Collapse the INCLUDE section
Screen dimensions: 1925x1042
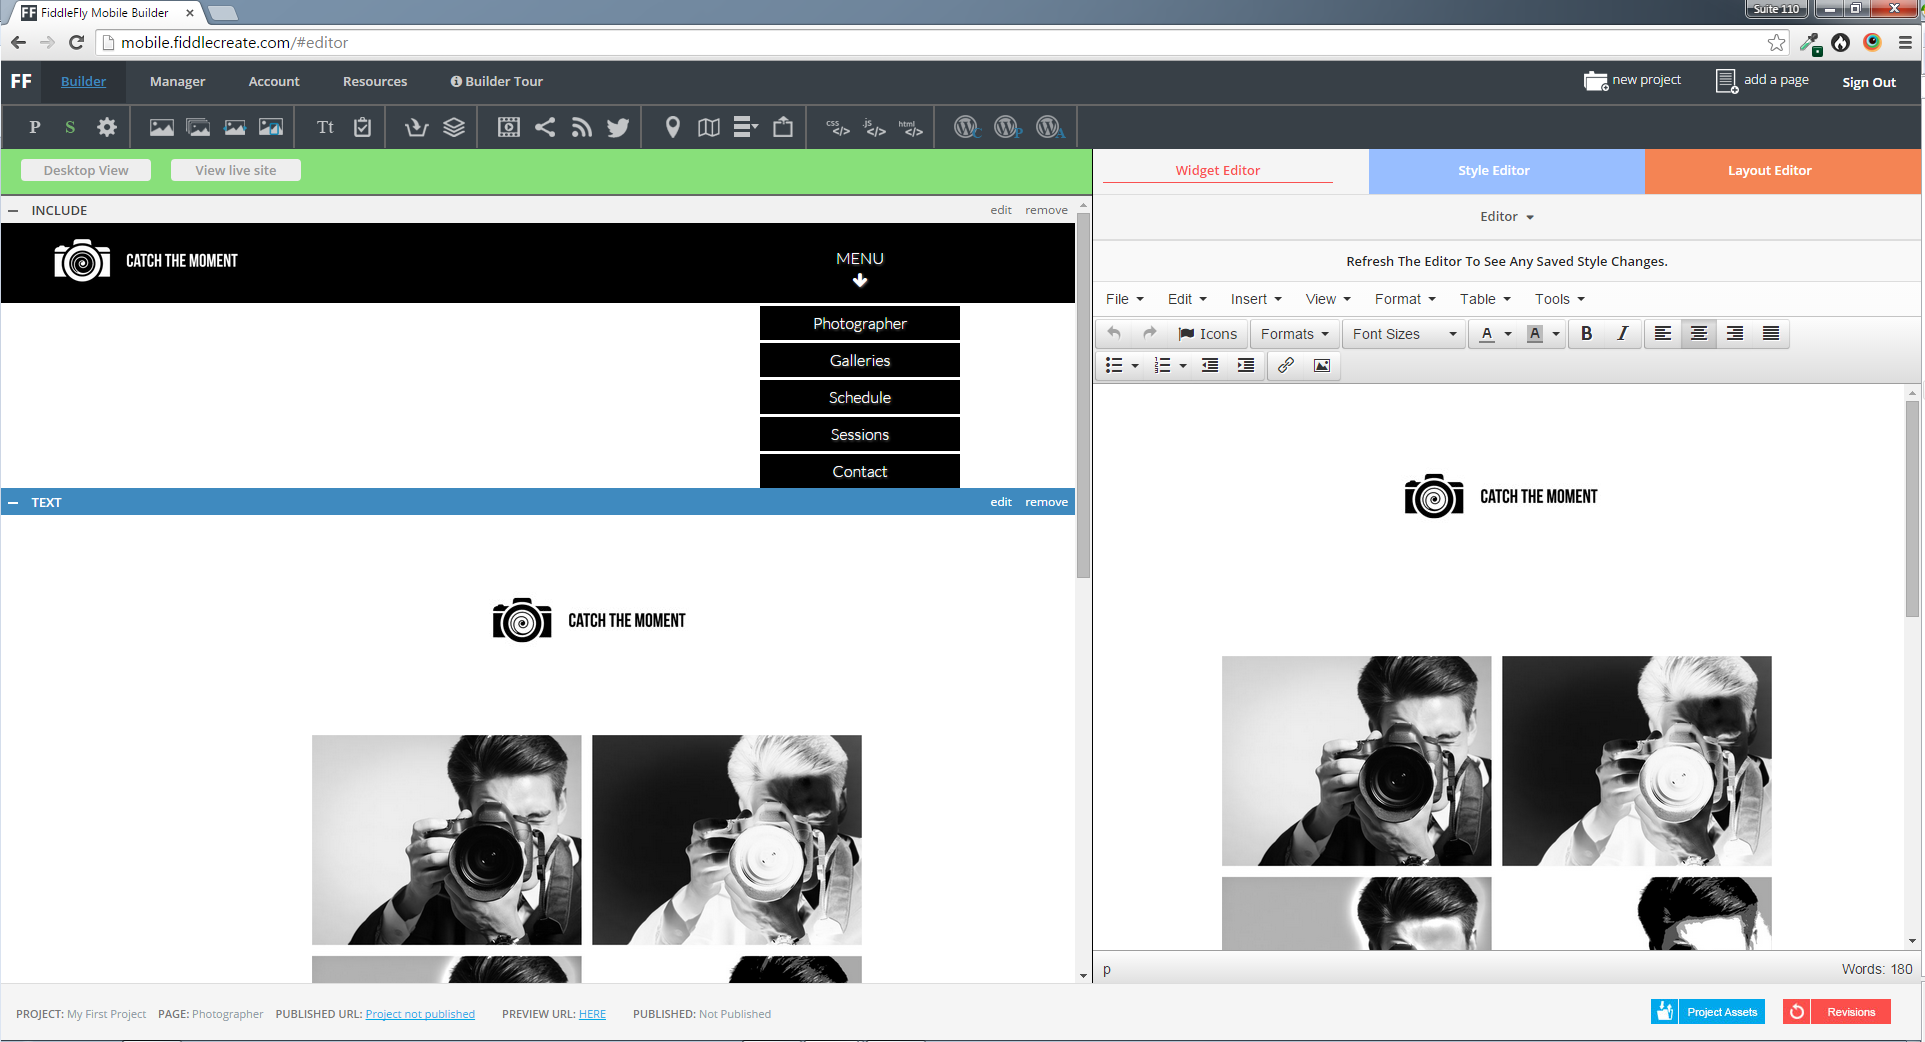coord(13,209)
